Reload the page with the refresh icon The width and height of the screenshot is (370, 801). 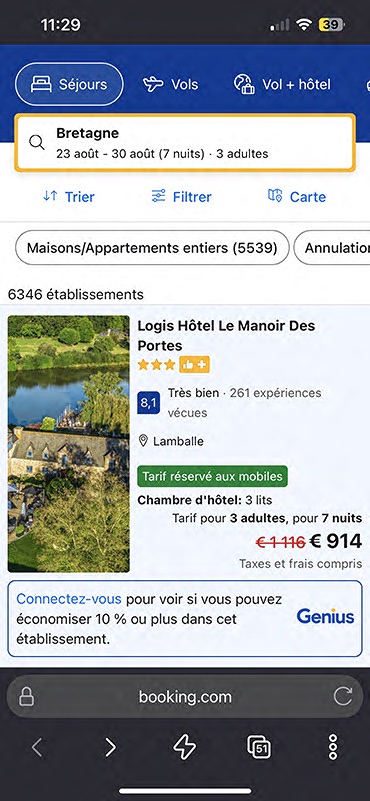(x=342, y=697)
